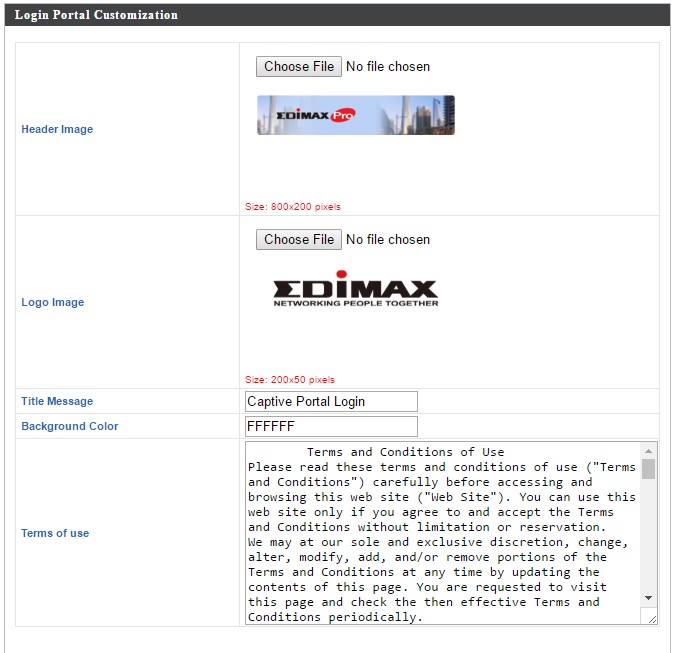Focus the Background Color input field
Viewport: 678px width, 653px height.
(331, 426)
